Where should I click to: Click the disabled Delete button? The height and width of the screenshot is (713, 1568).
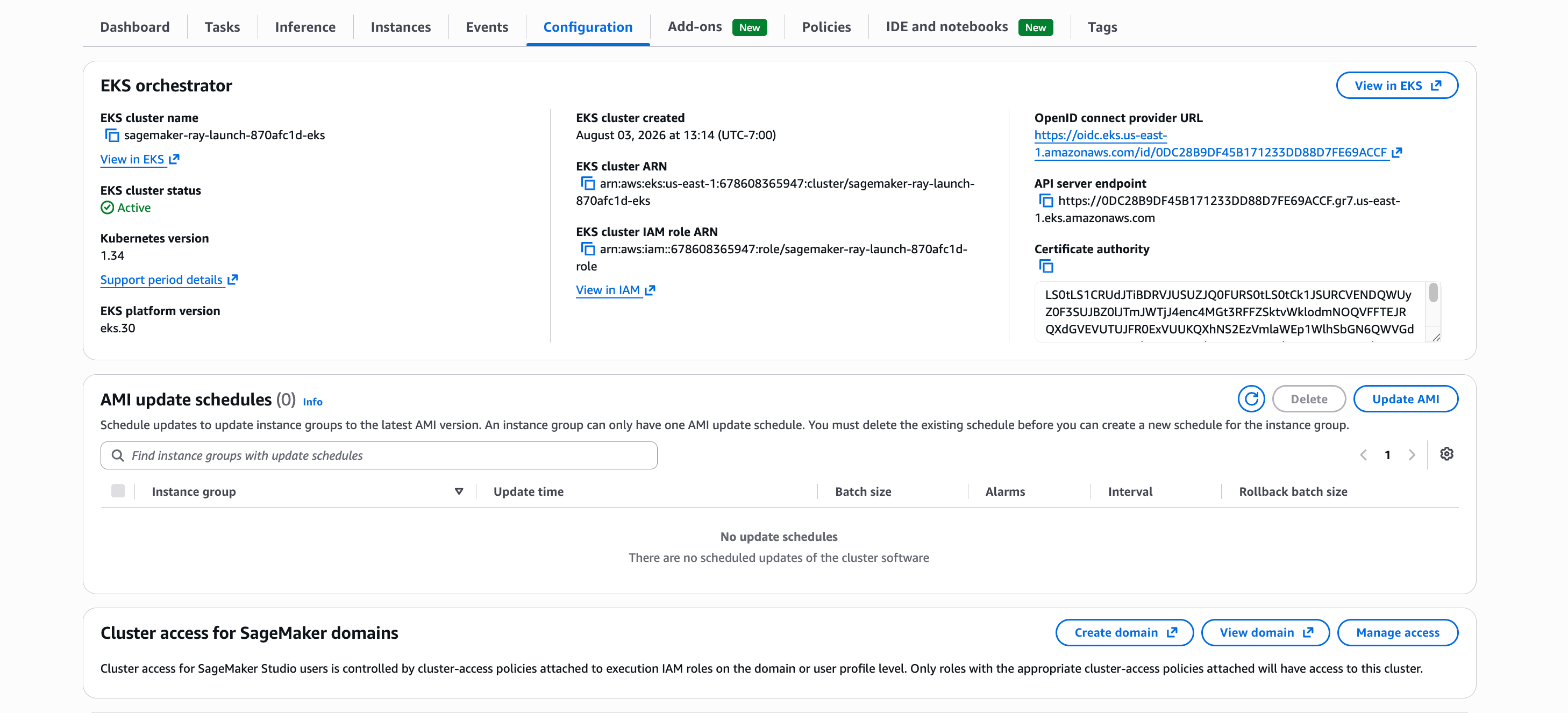[x=1309, y=399]
